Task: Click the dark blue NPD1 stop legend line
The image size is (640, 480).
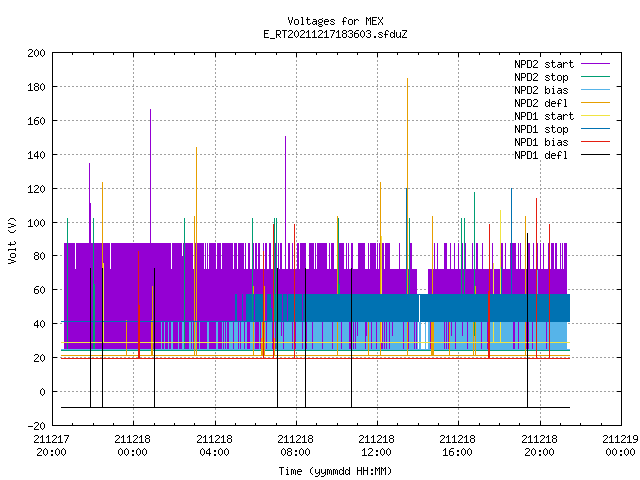Action: coord(595,129)
